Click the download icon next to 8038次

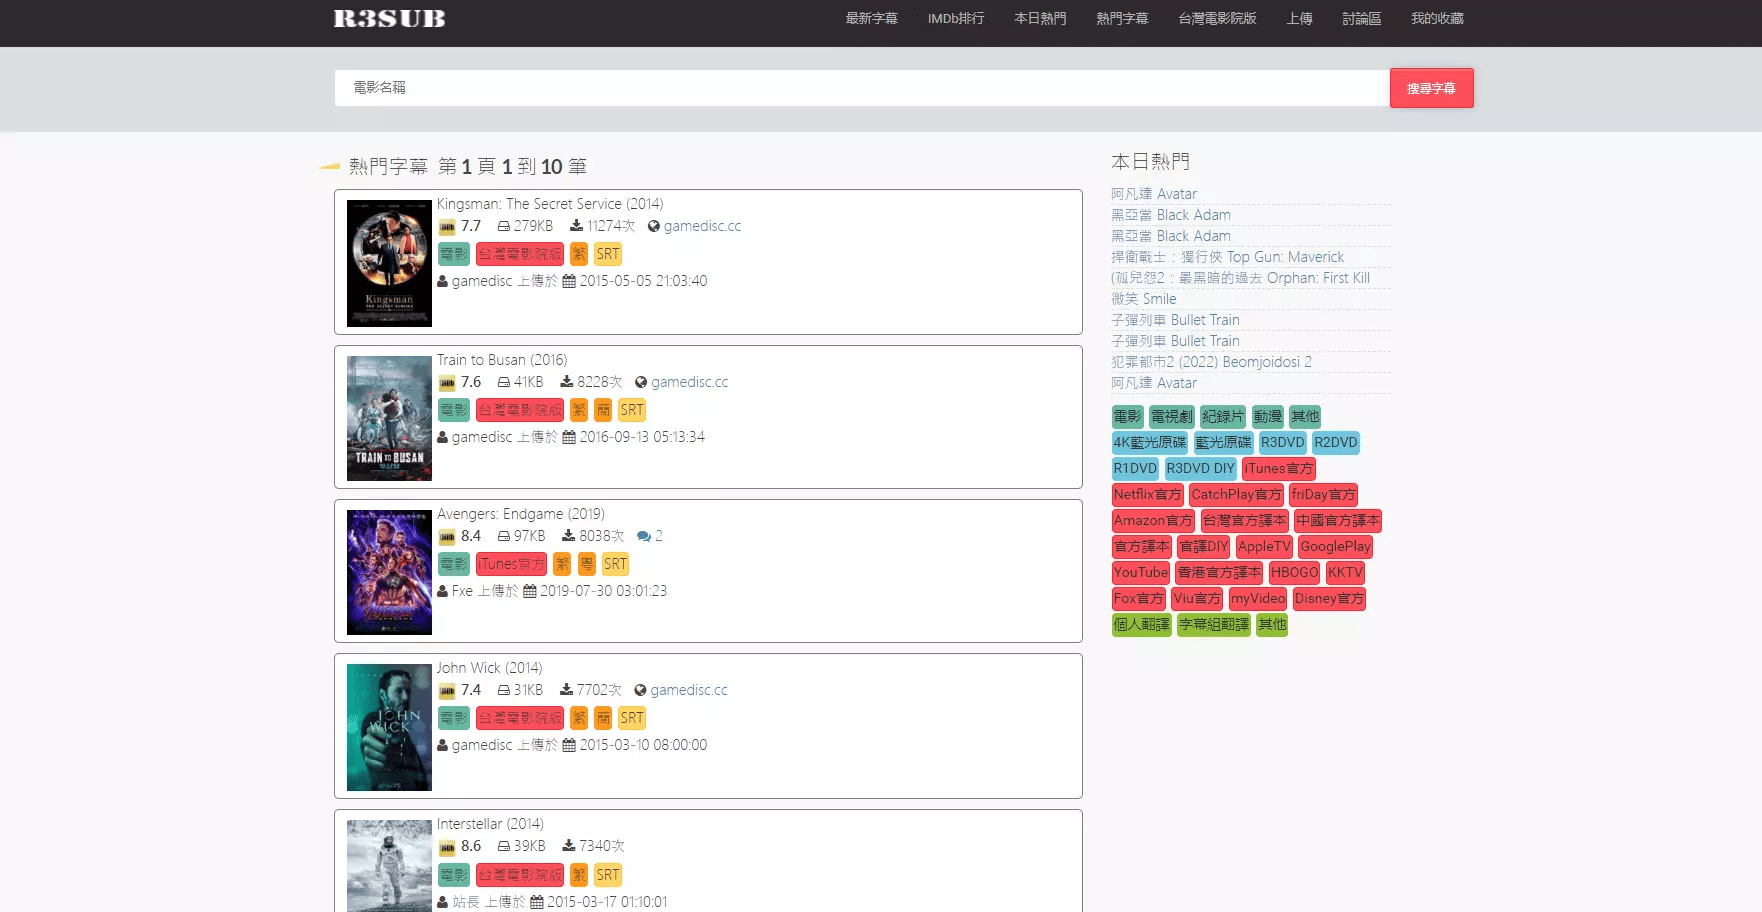(568, 536)
